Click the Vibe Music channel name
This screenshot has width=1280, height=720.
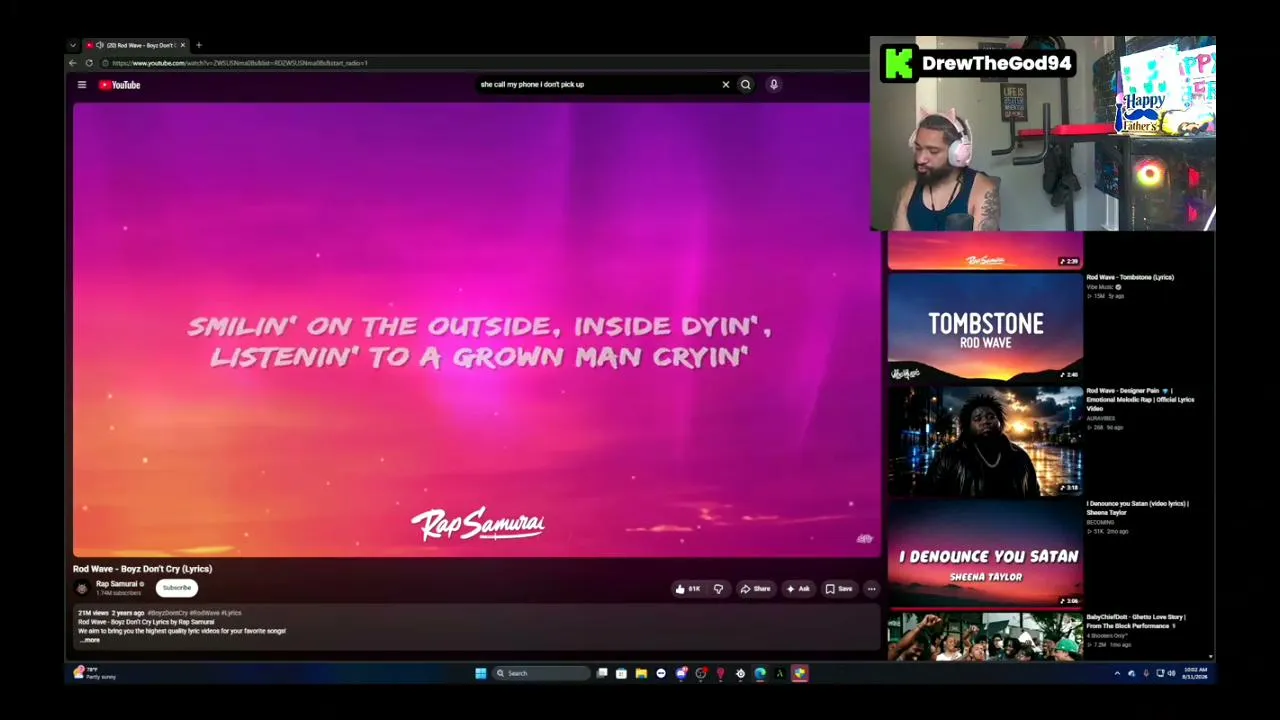1100,287
